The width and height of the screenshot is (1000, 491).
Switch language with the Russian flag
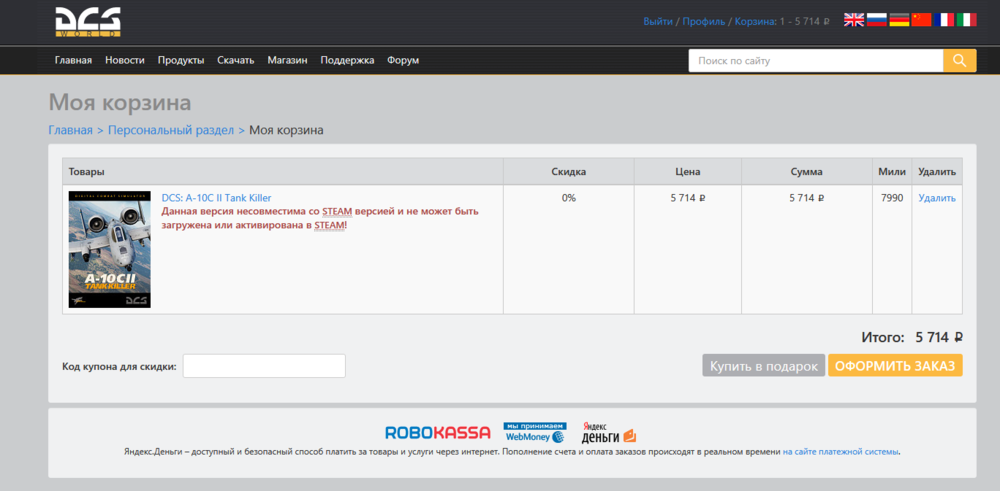pos(876,20)
